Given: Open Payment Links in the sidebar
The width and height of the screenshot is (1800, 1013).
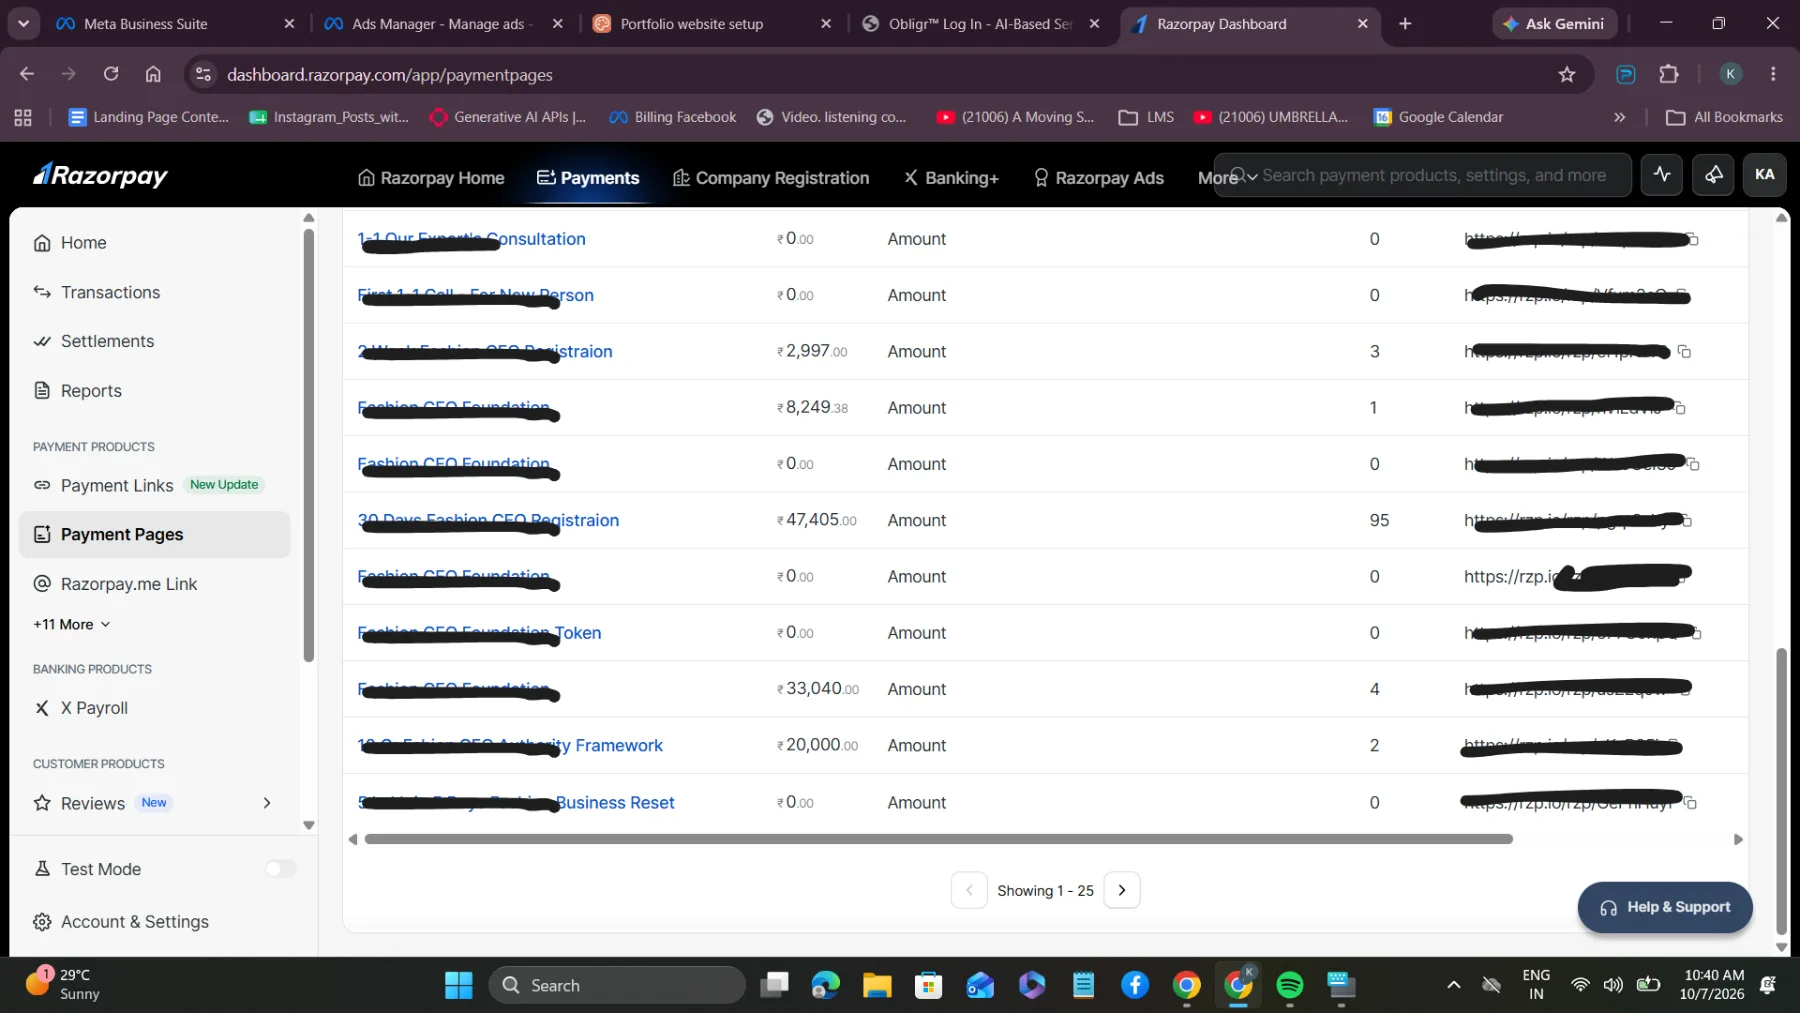Looking at the screenshot, I should coord(117,486).
